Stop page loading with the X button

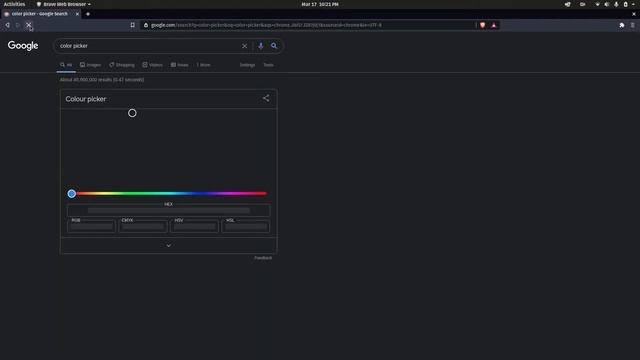coord(29,25)
